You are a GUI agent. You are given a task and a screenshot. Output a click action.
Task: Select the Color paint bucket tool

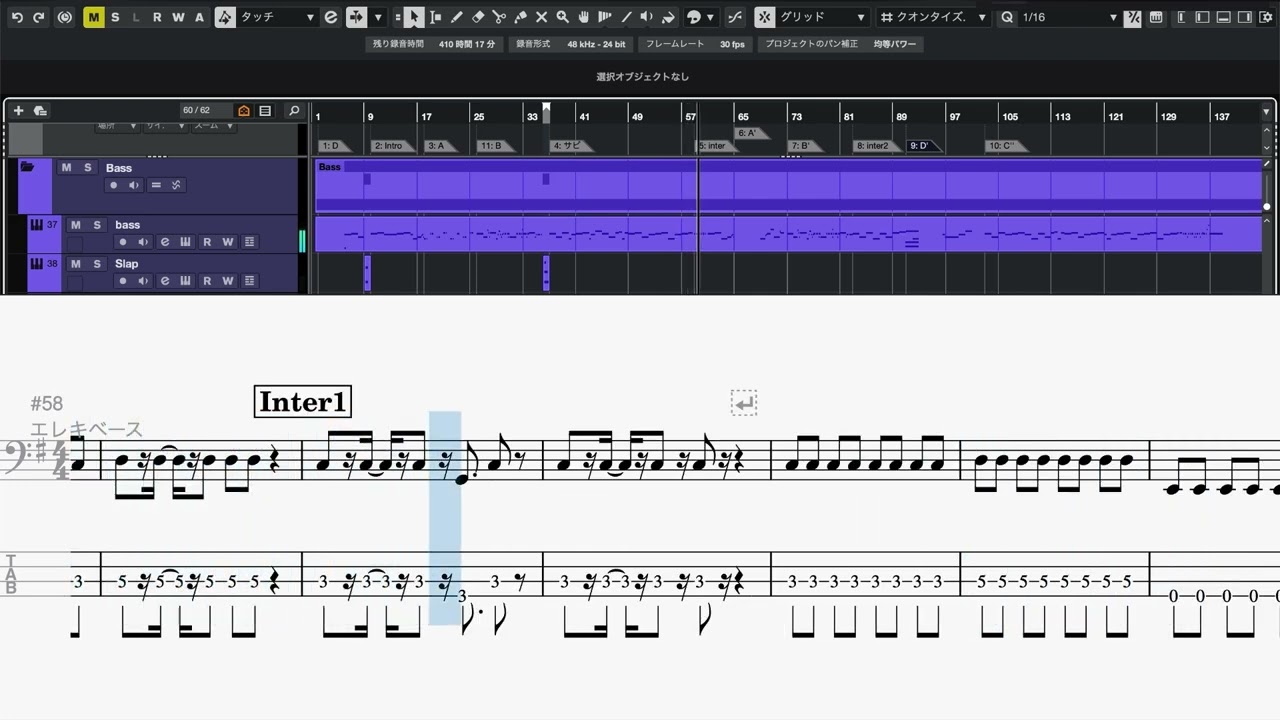click(x=668, y=17)
